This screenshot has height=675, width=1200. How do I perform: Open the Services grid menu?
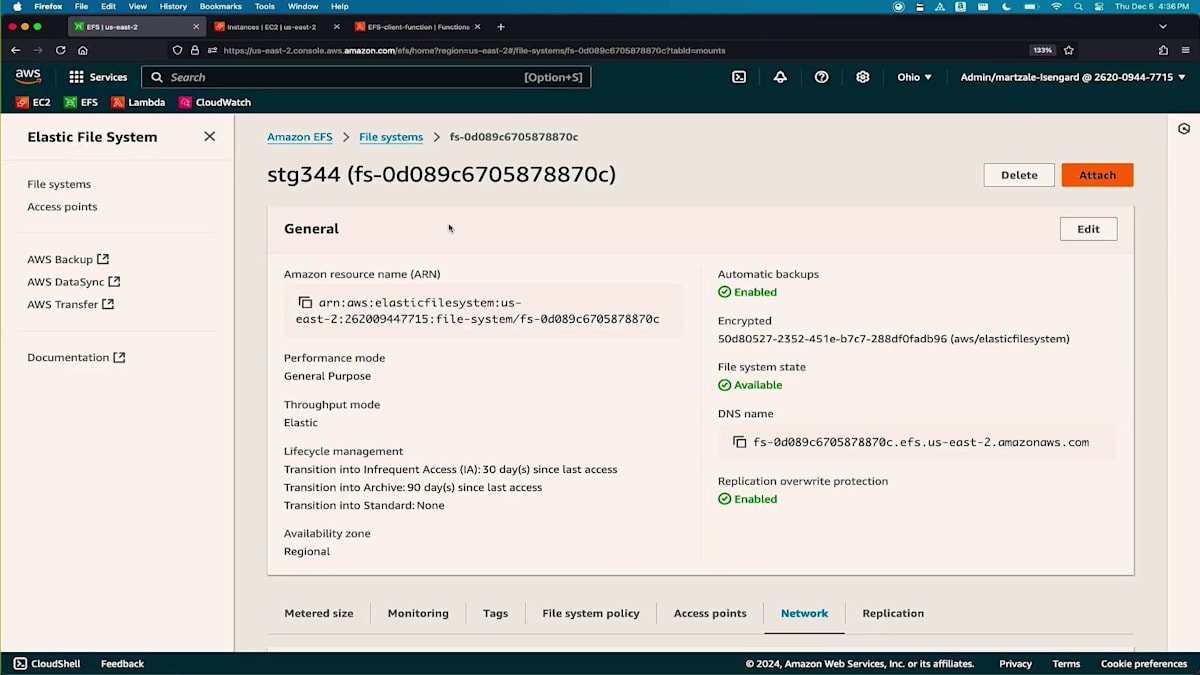click(x=98, y=77)
